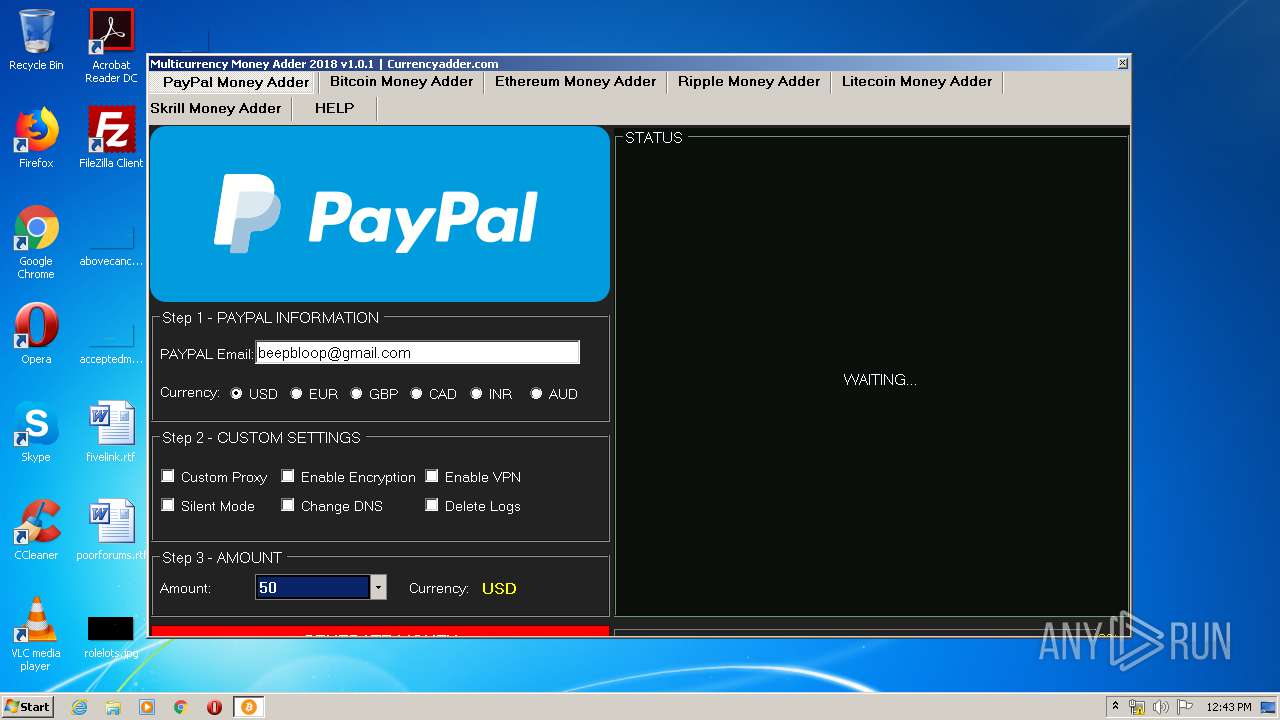This screenshot has width=1280, height=720.
Task: Check the Delete Logs option
Action: (x=432, y=505)
